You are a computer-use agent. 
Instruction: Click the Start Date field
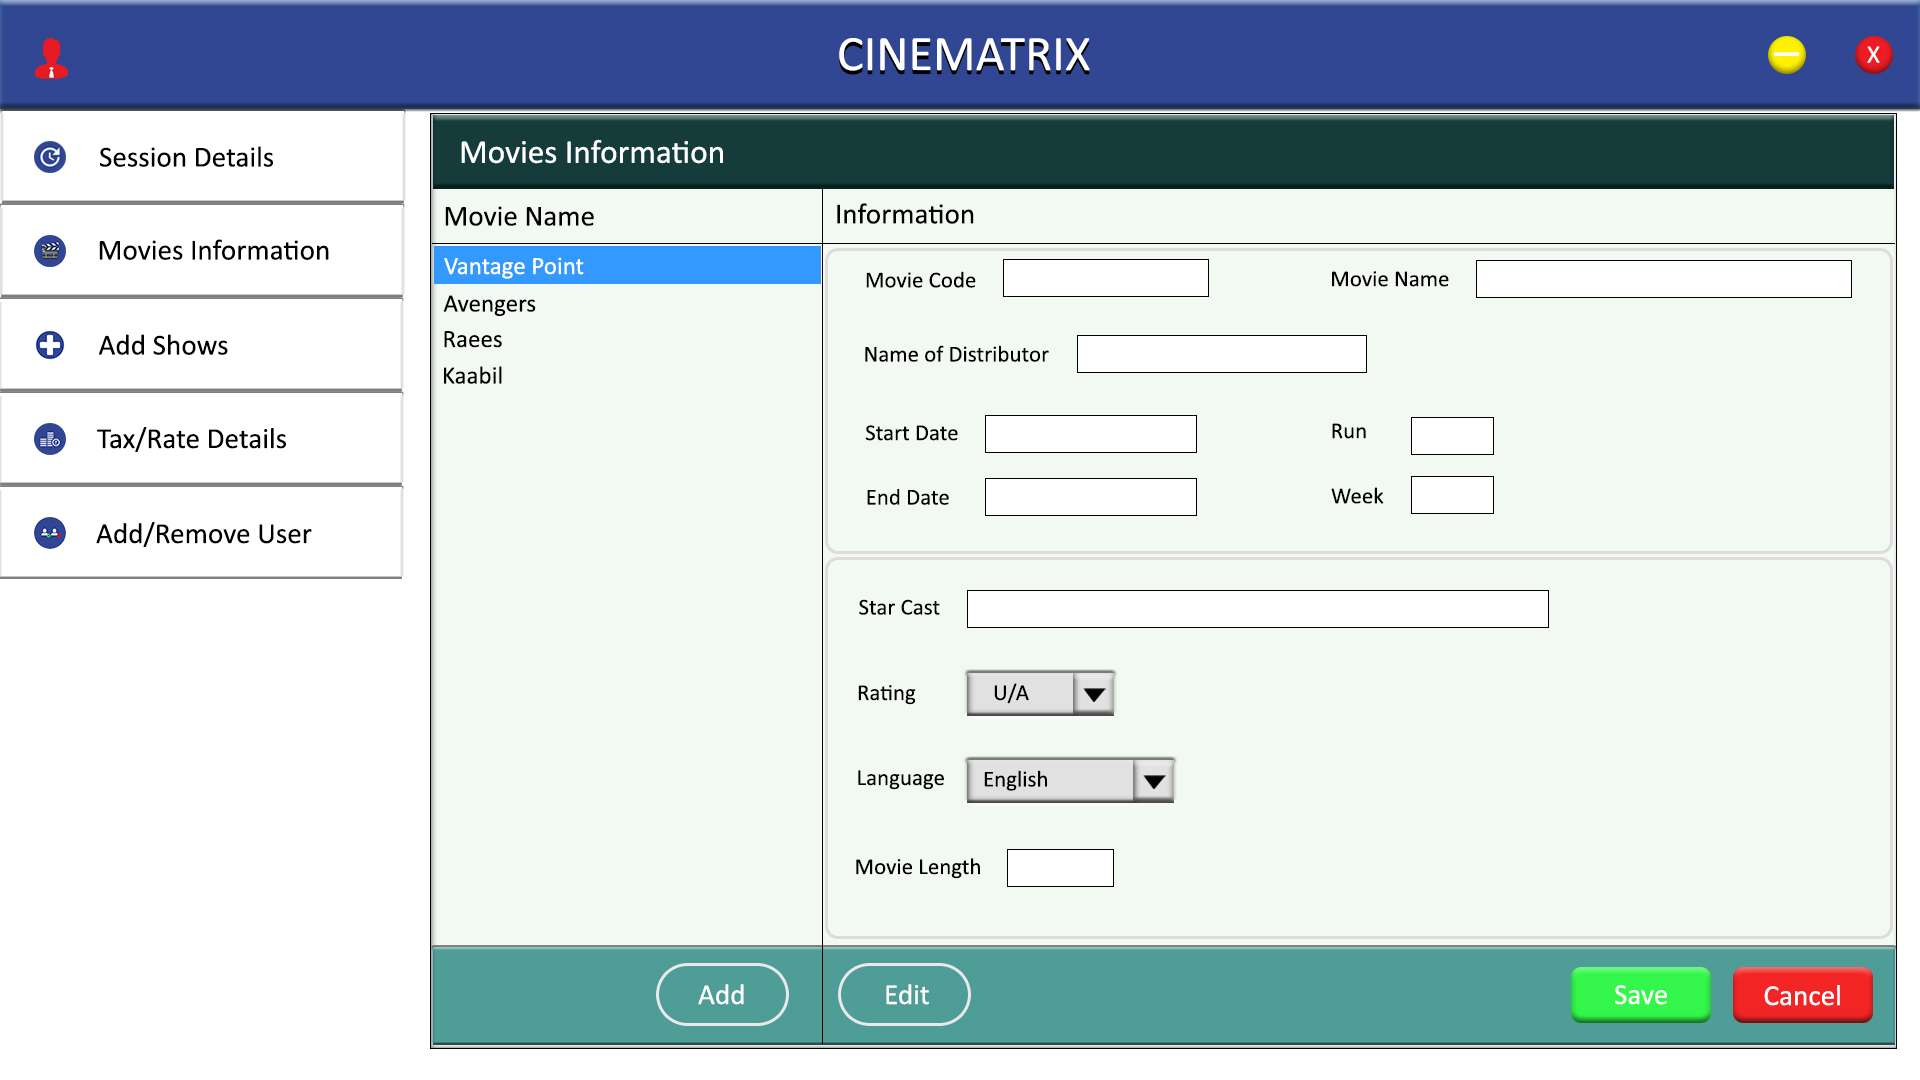point(1091,434)
